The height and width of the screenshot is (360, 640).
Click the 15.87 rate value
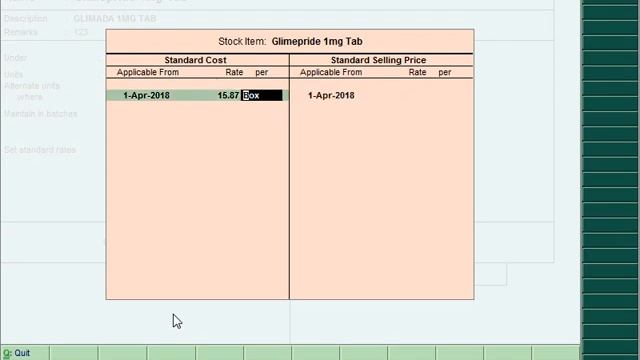click(x=228, y=96)
